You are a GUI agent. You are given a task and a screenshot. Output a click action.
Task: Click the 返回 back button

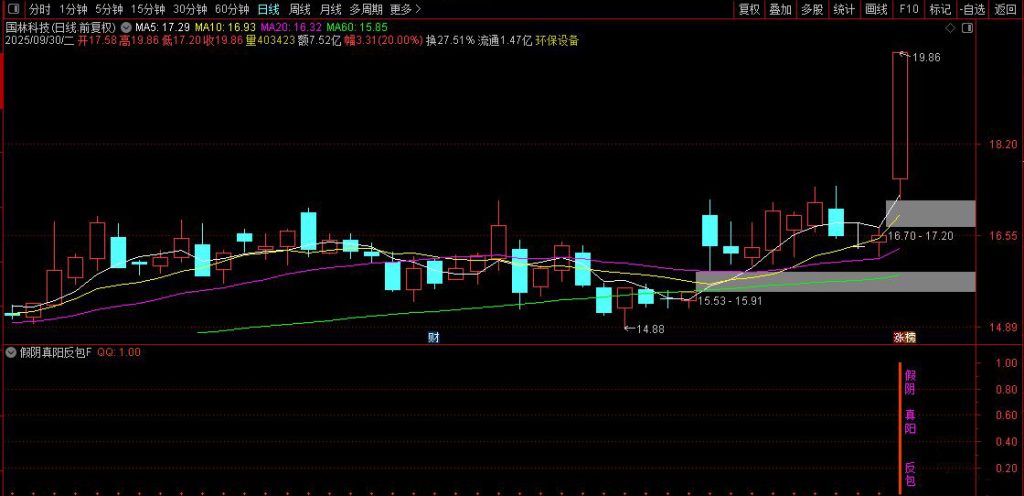tap(1006, 9)
